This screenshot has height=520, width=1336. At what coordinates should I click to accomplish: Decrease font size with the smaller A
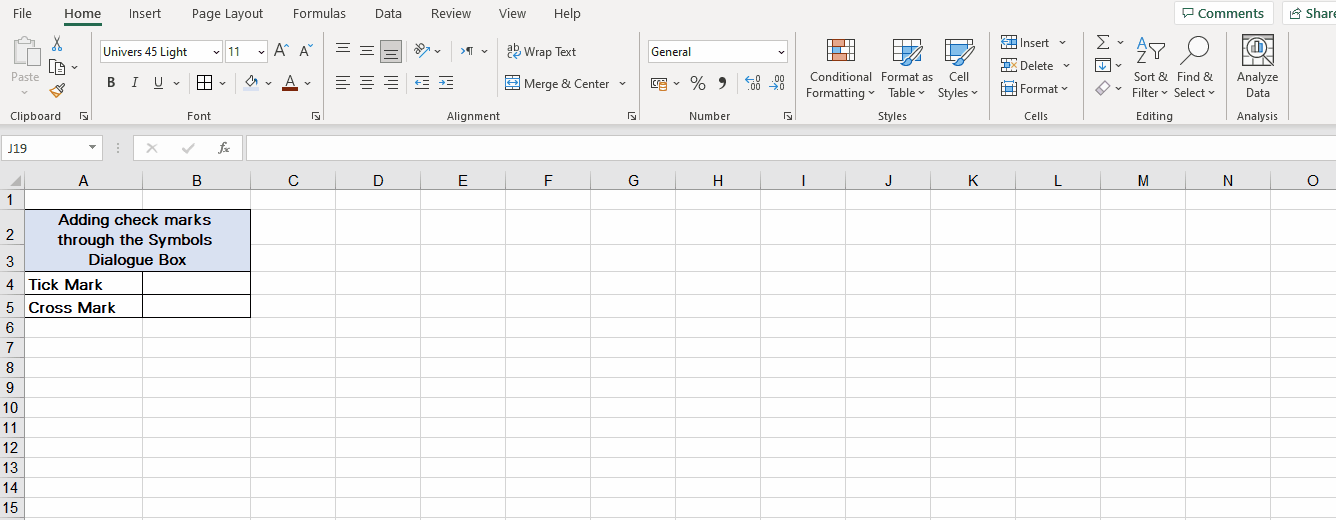point(306,51)
